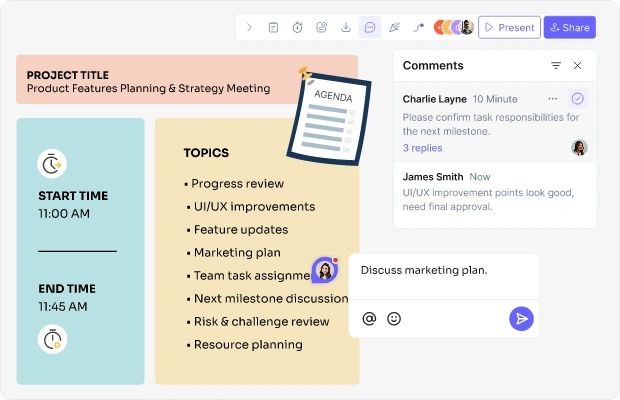The width and height of the screenshot is (620, 400).
Task: Select the PROJECT TITLE label
Action: (68, 75)
